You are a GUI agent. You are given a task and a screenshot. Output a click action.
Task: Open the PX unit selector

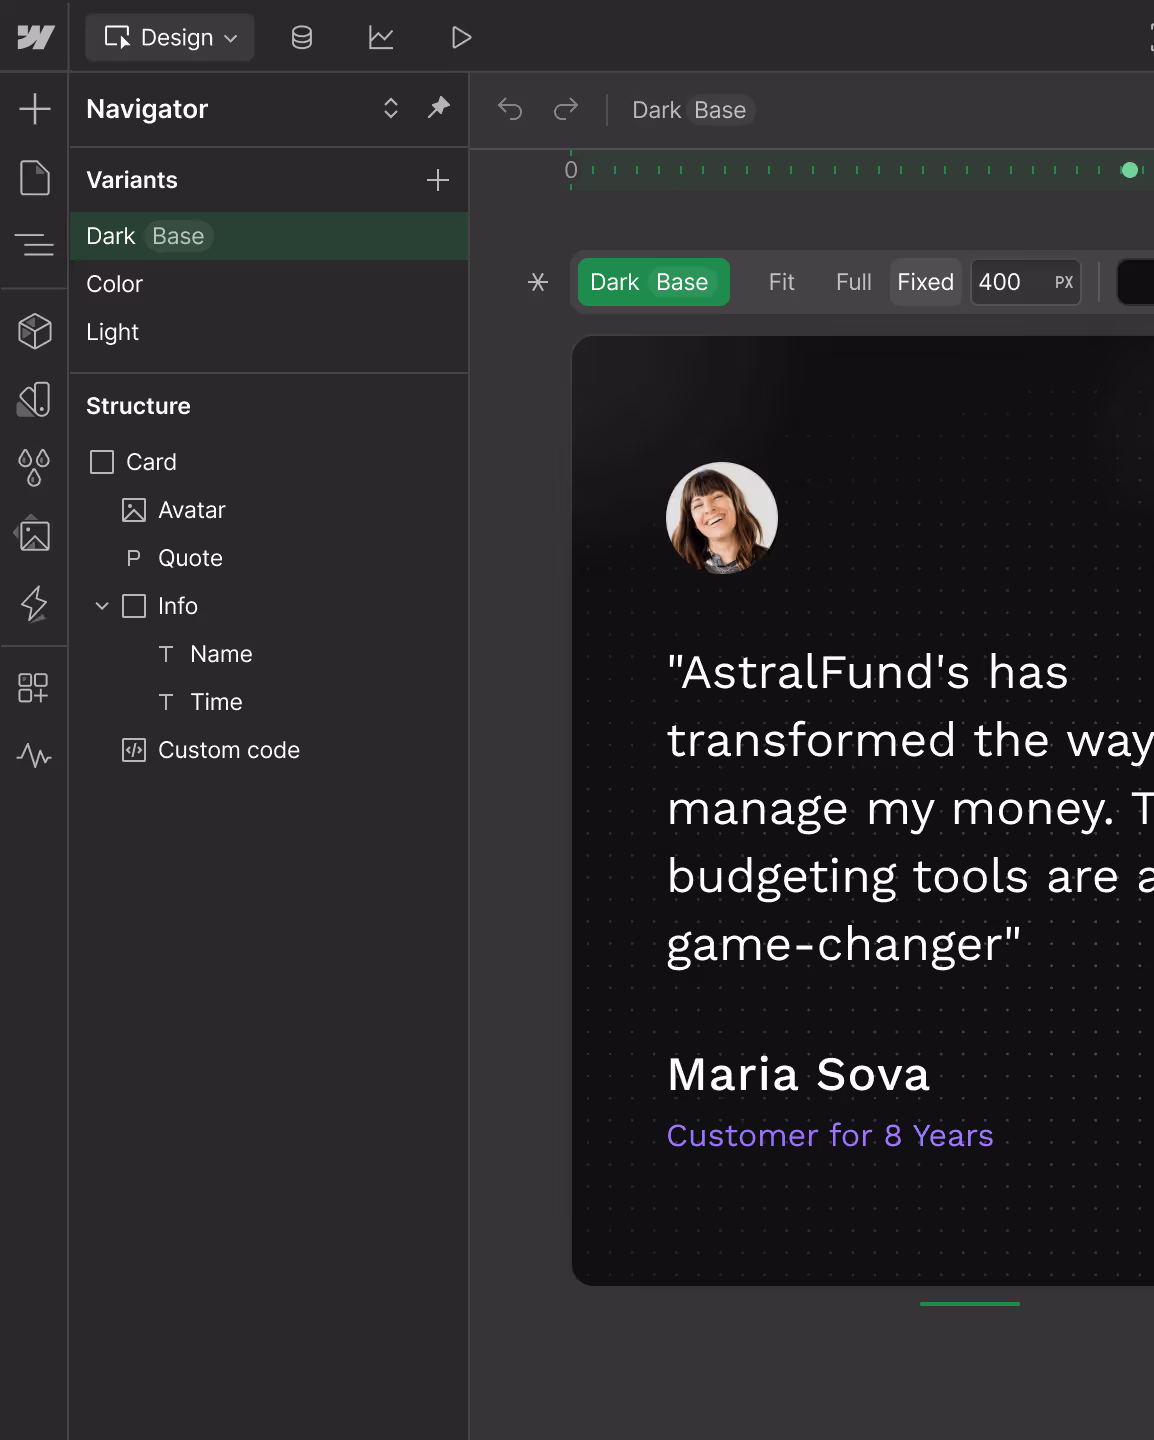click(1064, 282)
